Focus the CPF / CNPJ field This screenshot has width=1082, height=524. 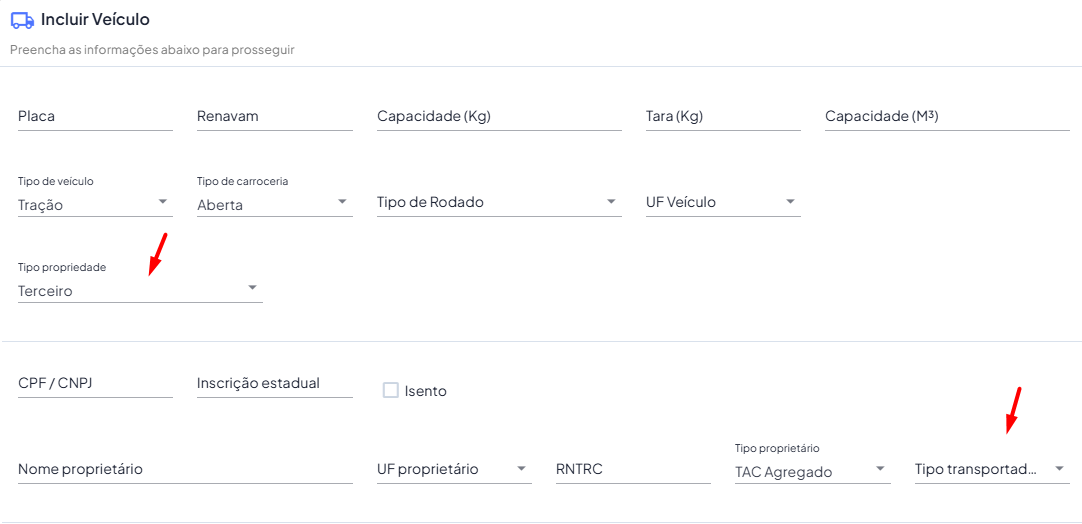point(95,383)
